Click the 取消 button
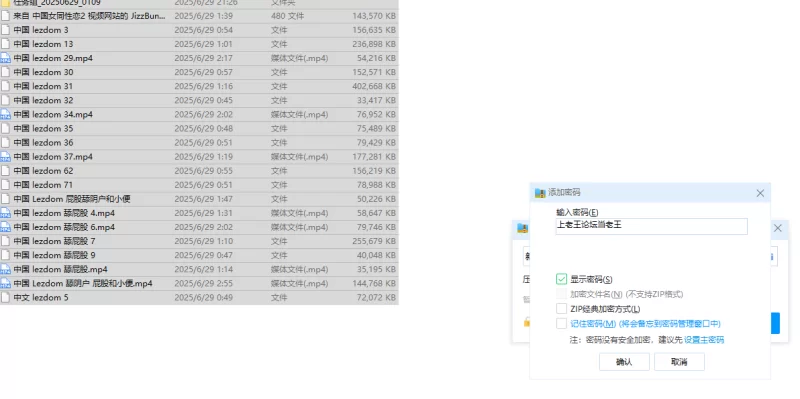 point(679,362)
